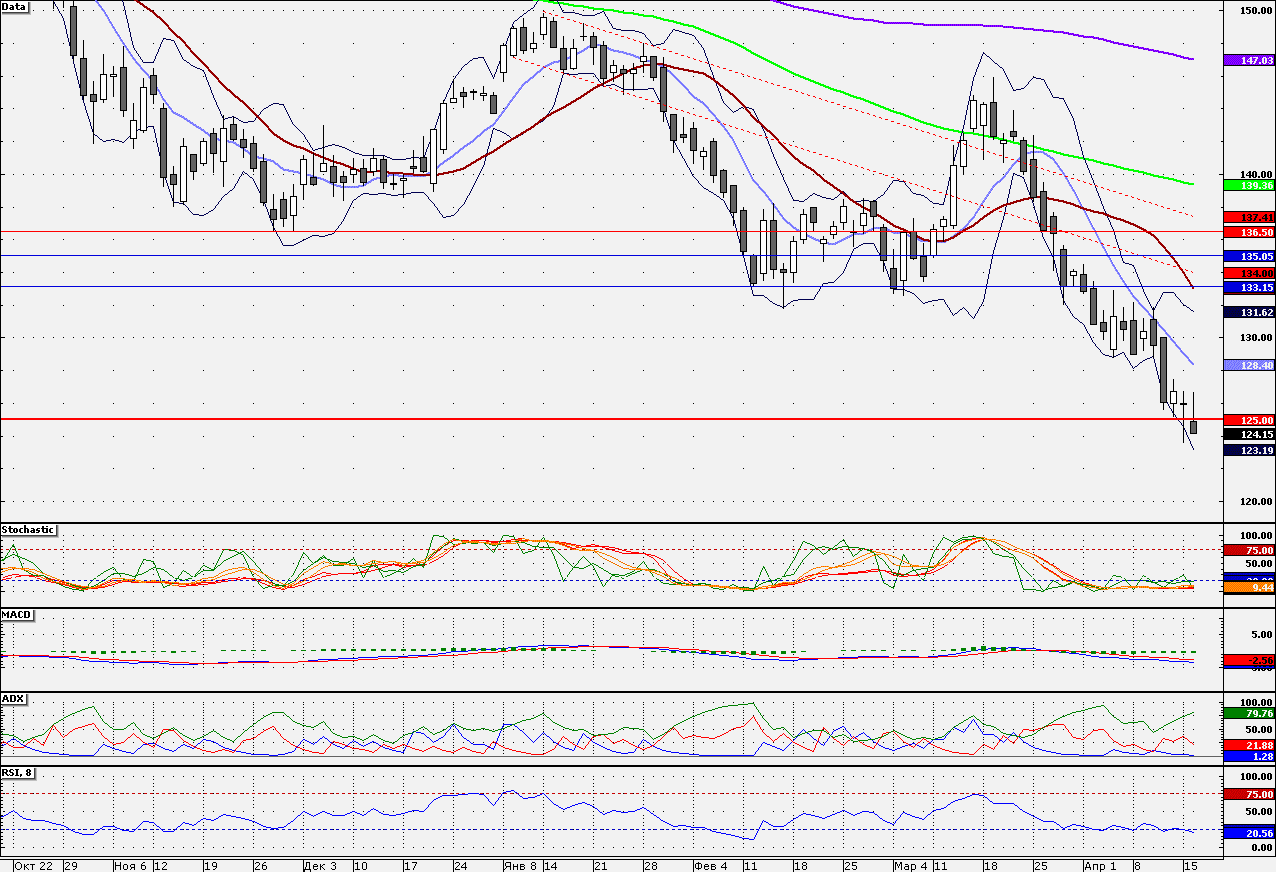Screen dimensions: 1276x872
Task: Select the red 125.00 level tag
Action: pyautogui.click(x=1248, y=420)
